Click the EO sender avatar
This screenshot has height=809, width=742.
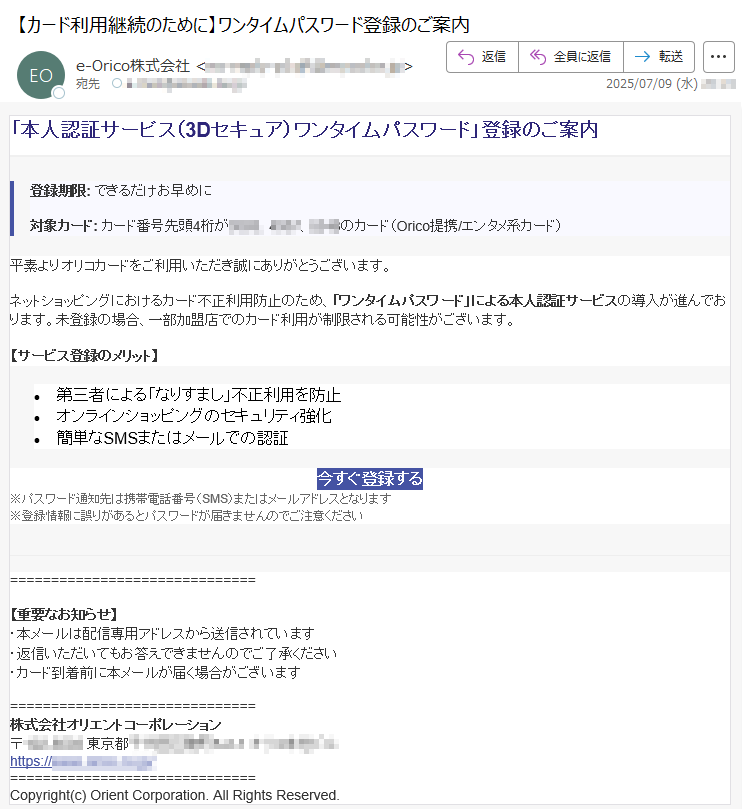tap(41, 75)
